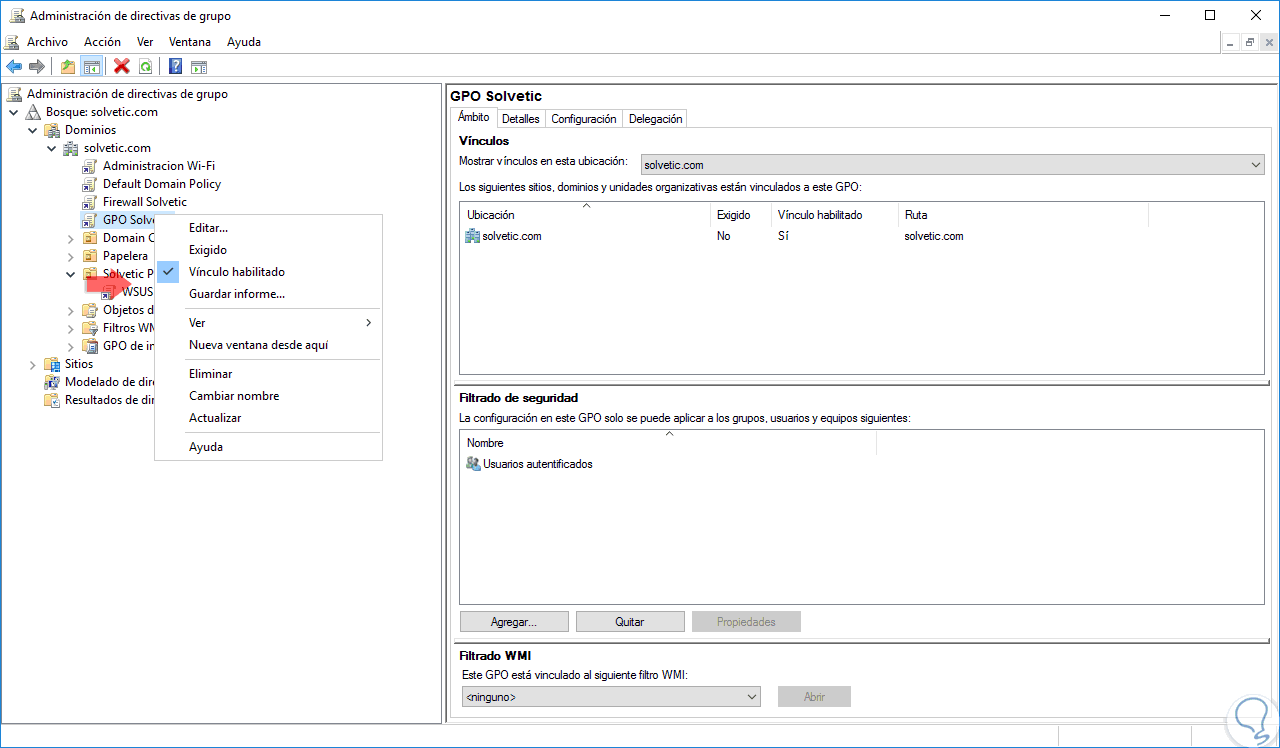The width and height of the screenshot is (1280, 748).
Task: Click the Abrir button for WMI filter
Action: tap(814, 697)
